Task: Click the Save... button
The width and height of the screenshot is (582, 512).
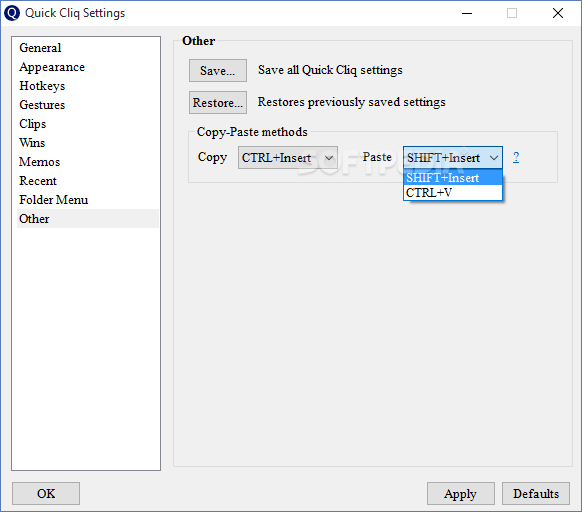Action: pos(218,70)
